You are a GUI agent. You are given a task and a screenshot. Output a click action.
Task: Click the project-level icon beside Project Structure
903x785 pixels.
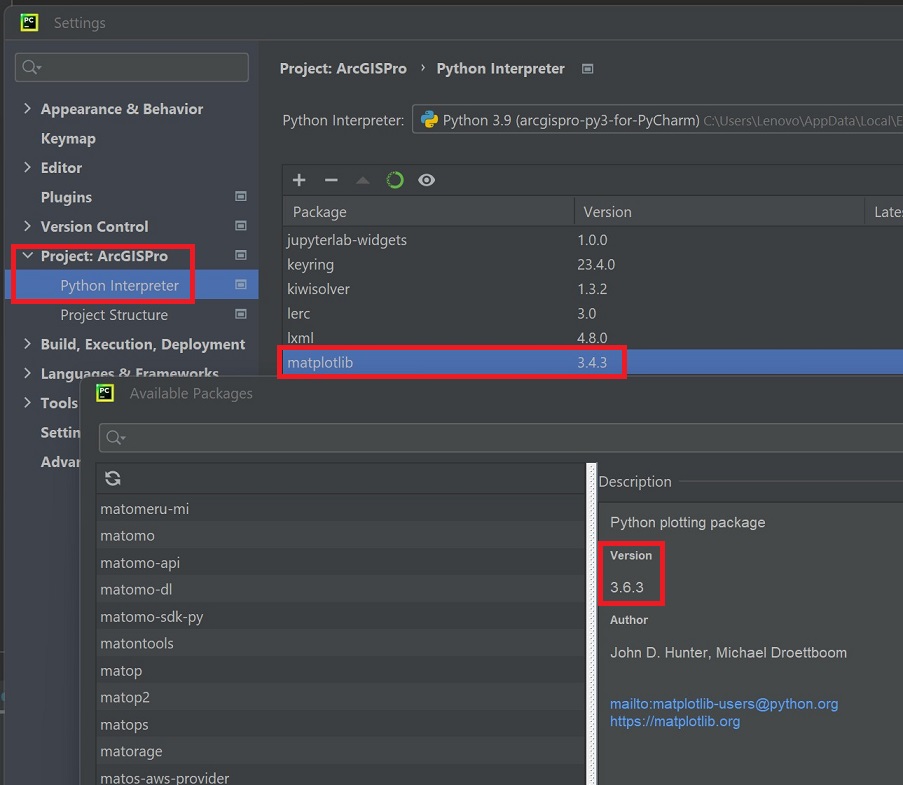(x=241, y=314)
